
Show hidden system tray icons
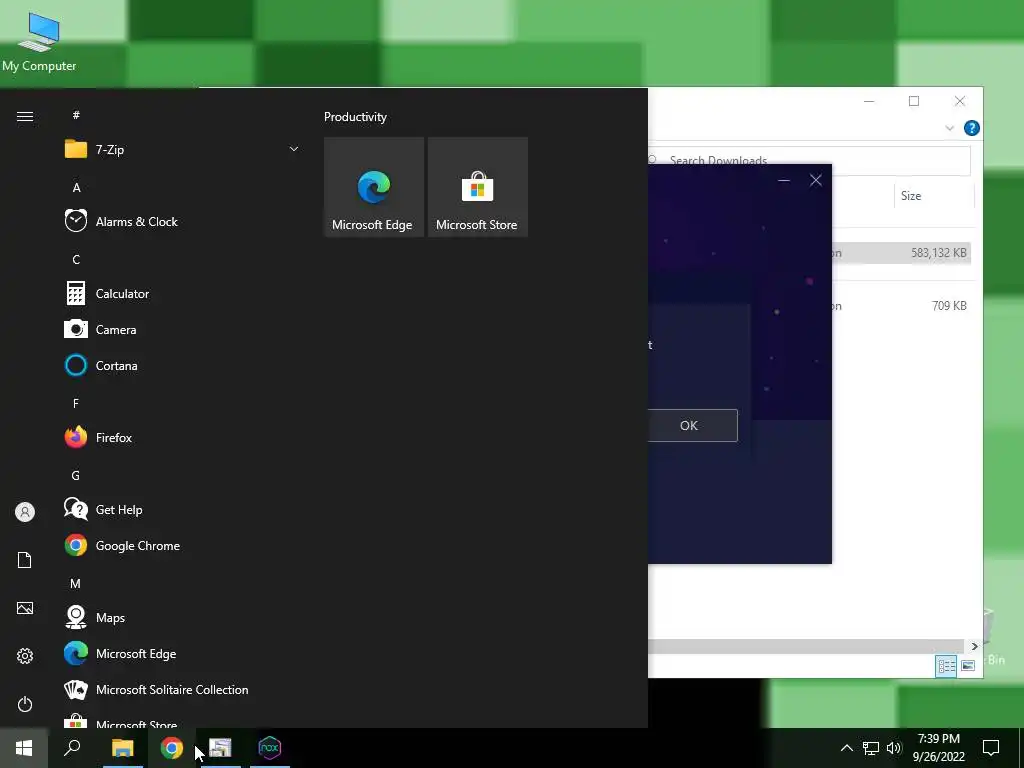846,748
